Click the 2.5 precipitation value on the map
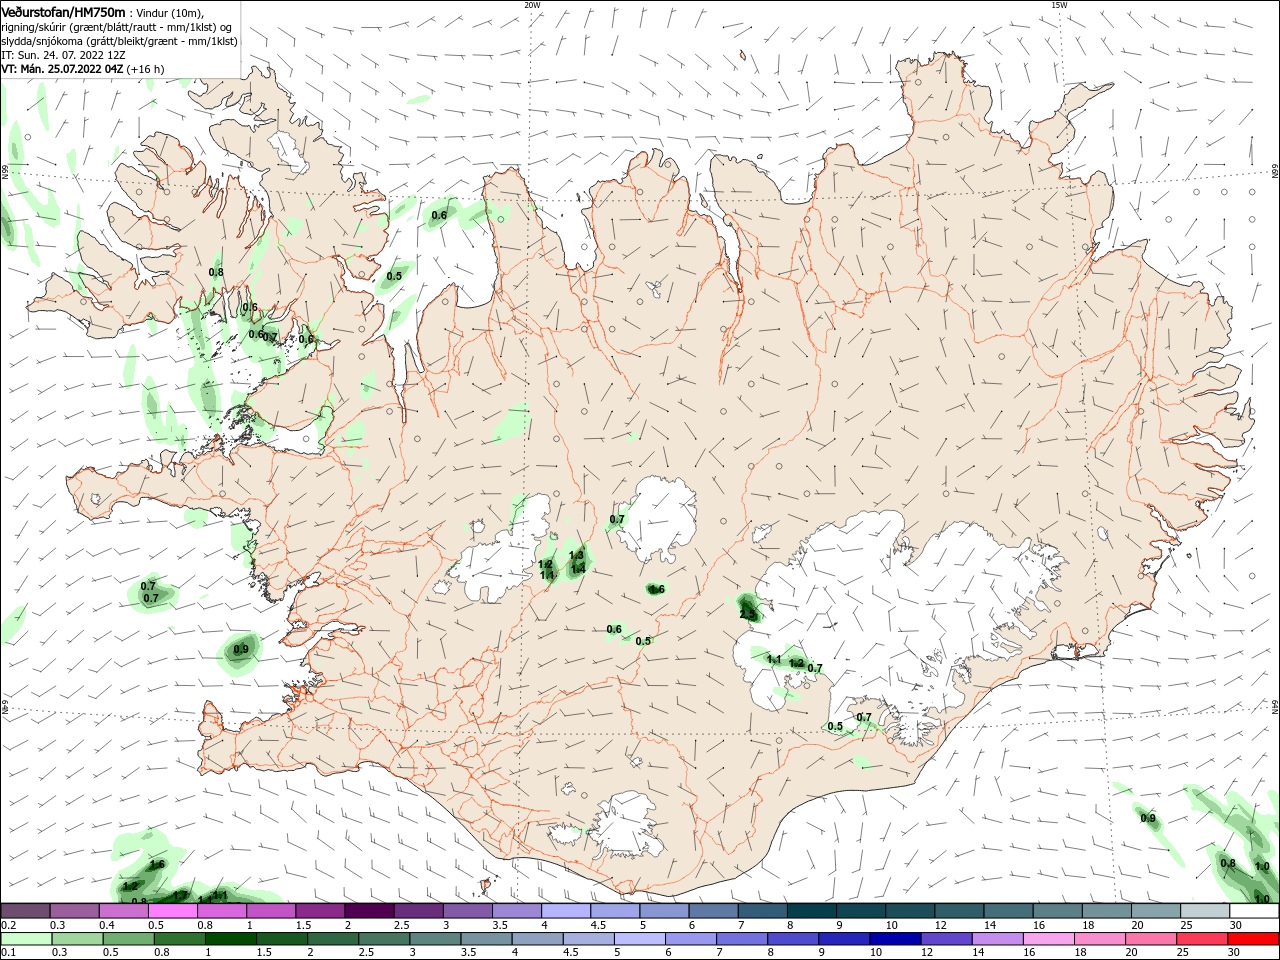 [748, 614]
